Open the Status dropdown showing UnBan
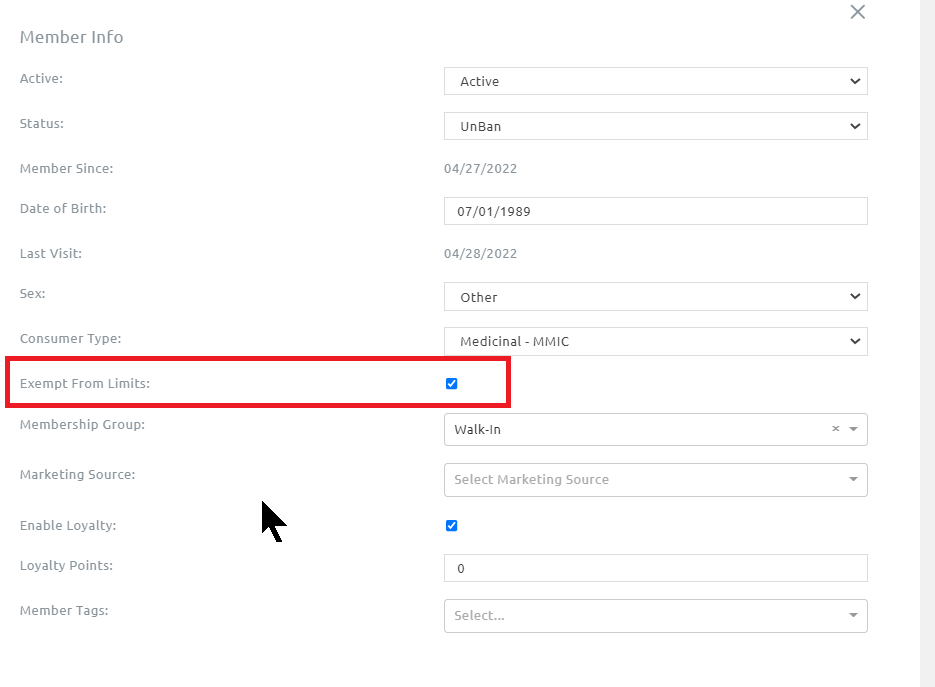935x687 pixels. [655, 126]
